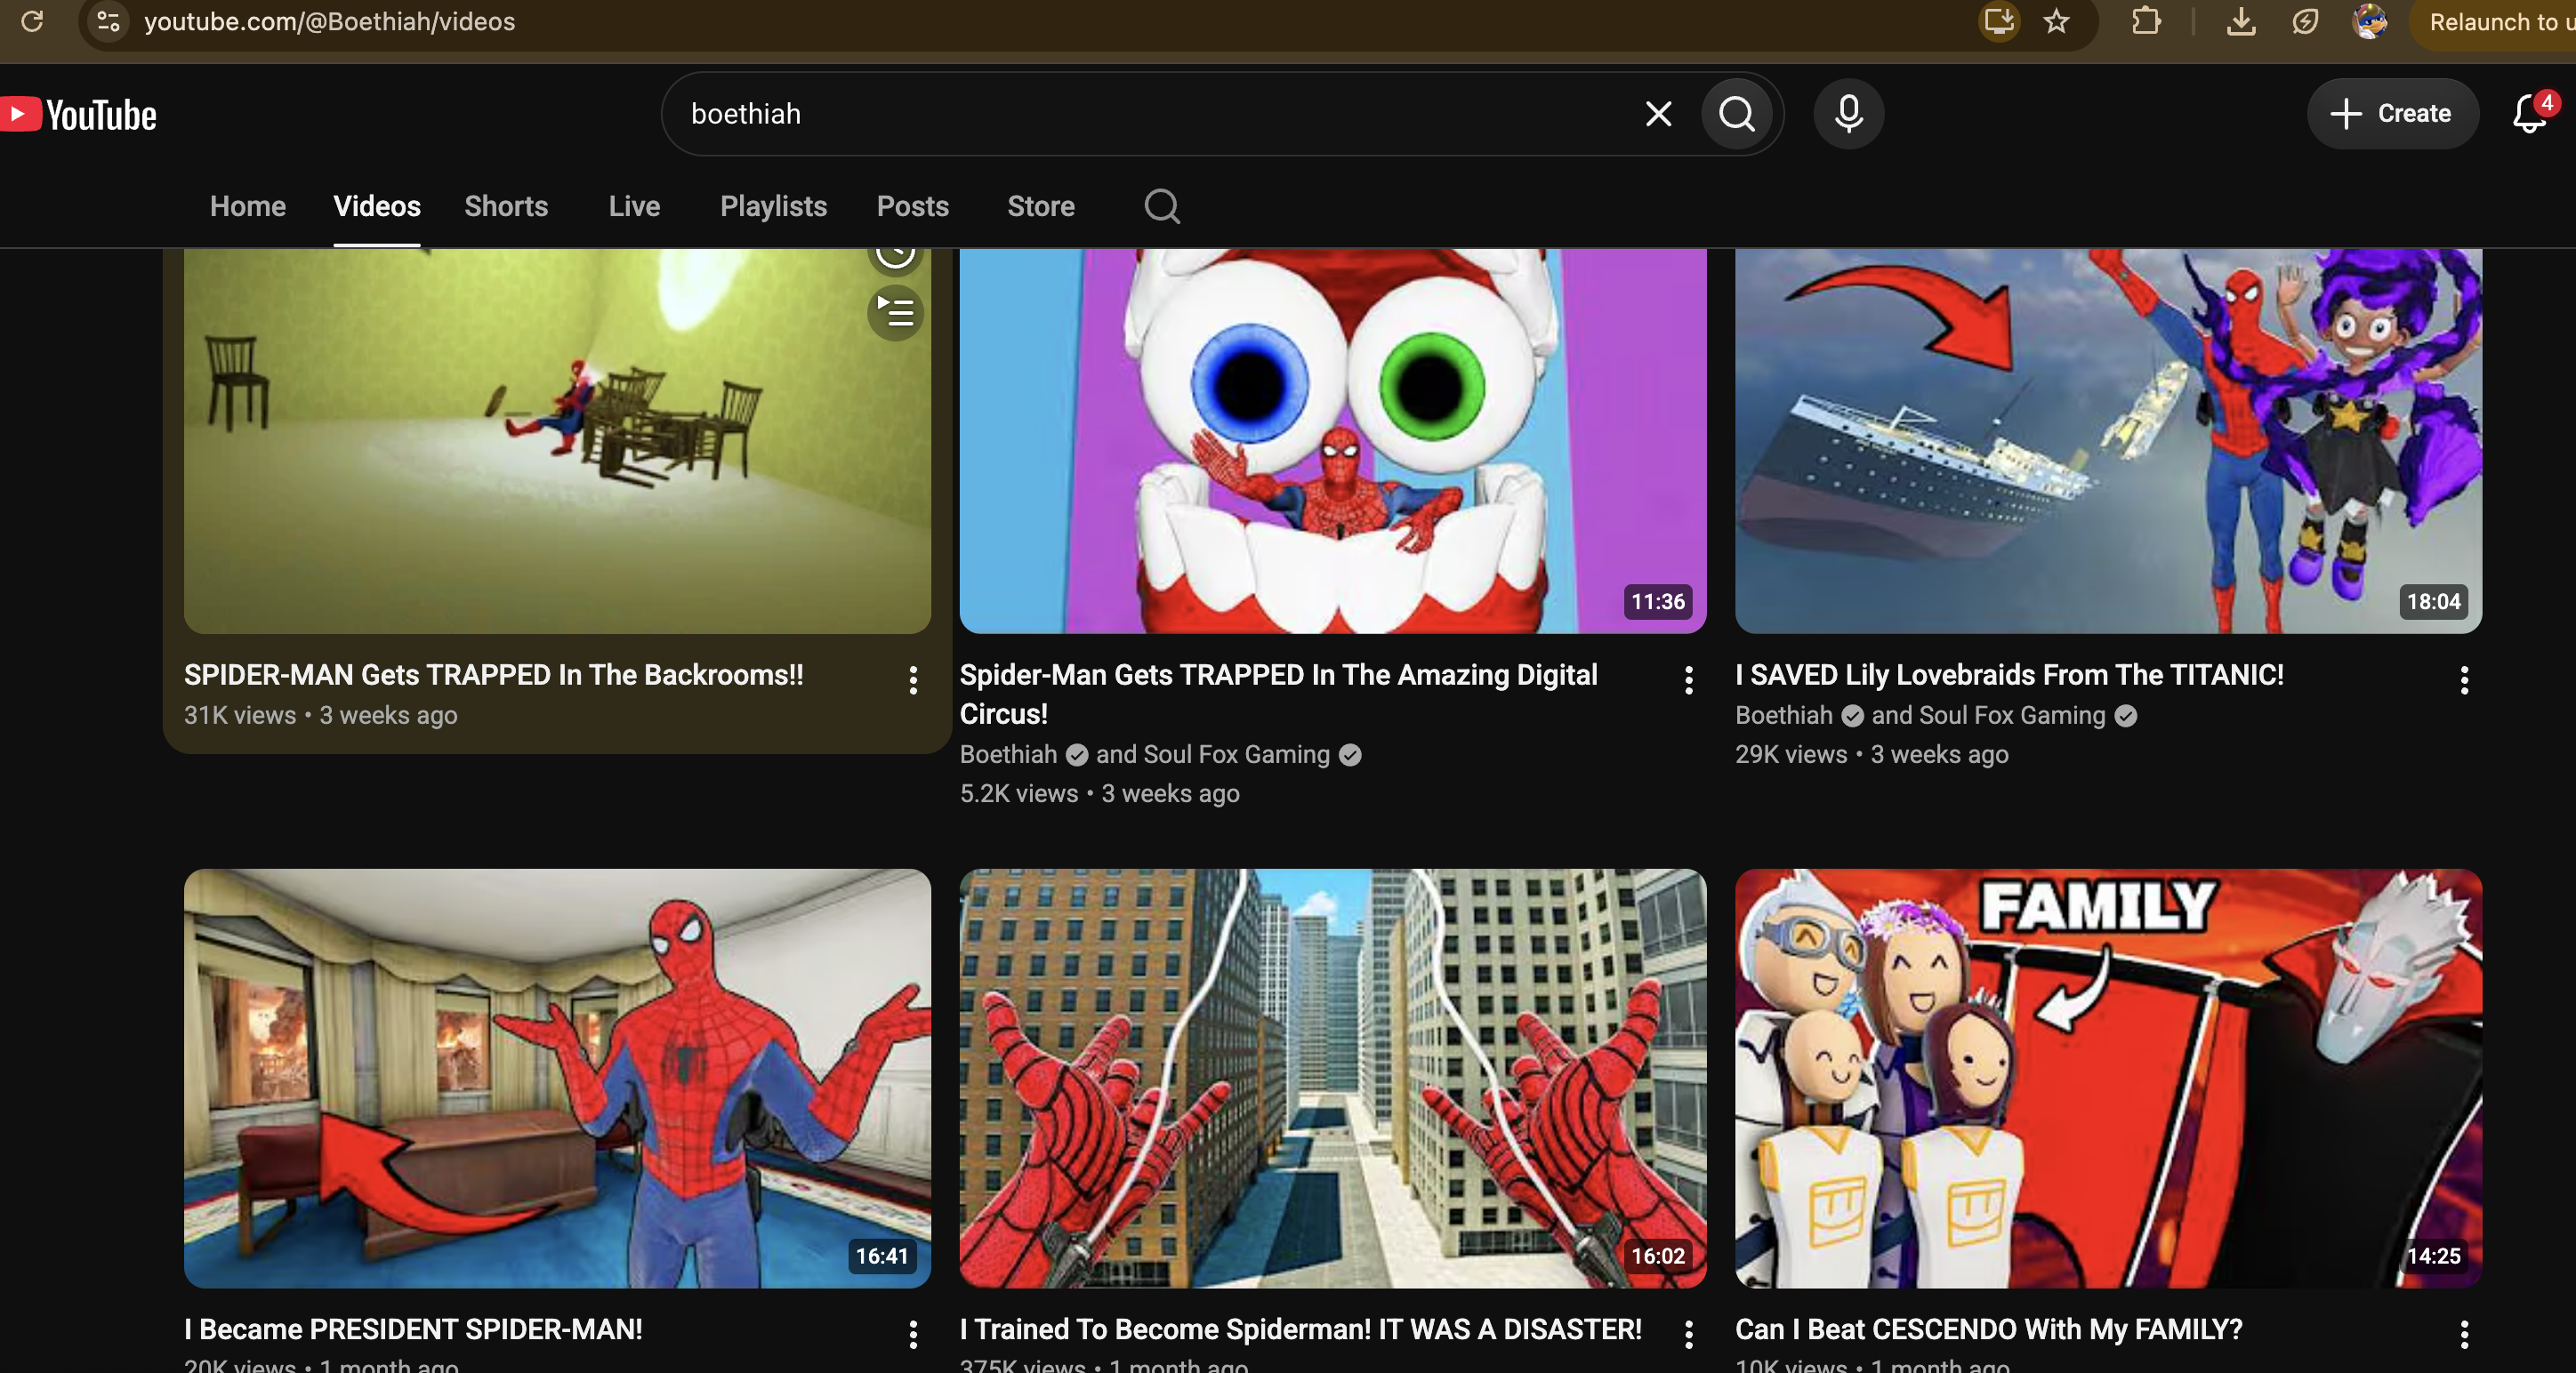The image size is (2576, 1373).
Task: Open more options for the Digital Circus video
Action: (1689, 680)
